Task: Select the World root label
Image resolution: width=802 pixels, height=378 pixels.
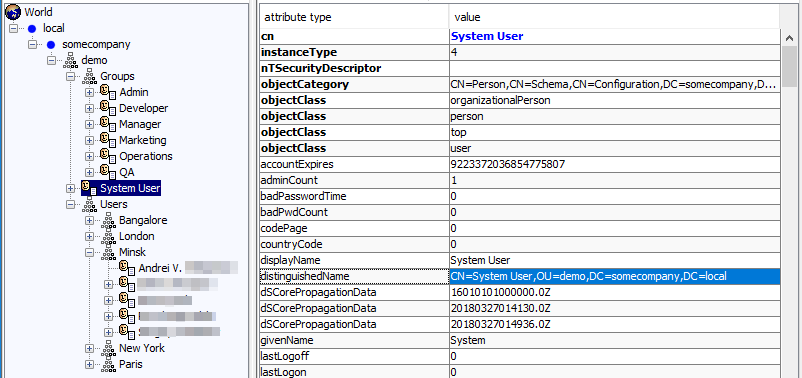Action: [38, 12]
